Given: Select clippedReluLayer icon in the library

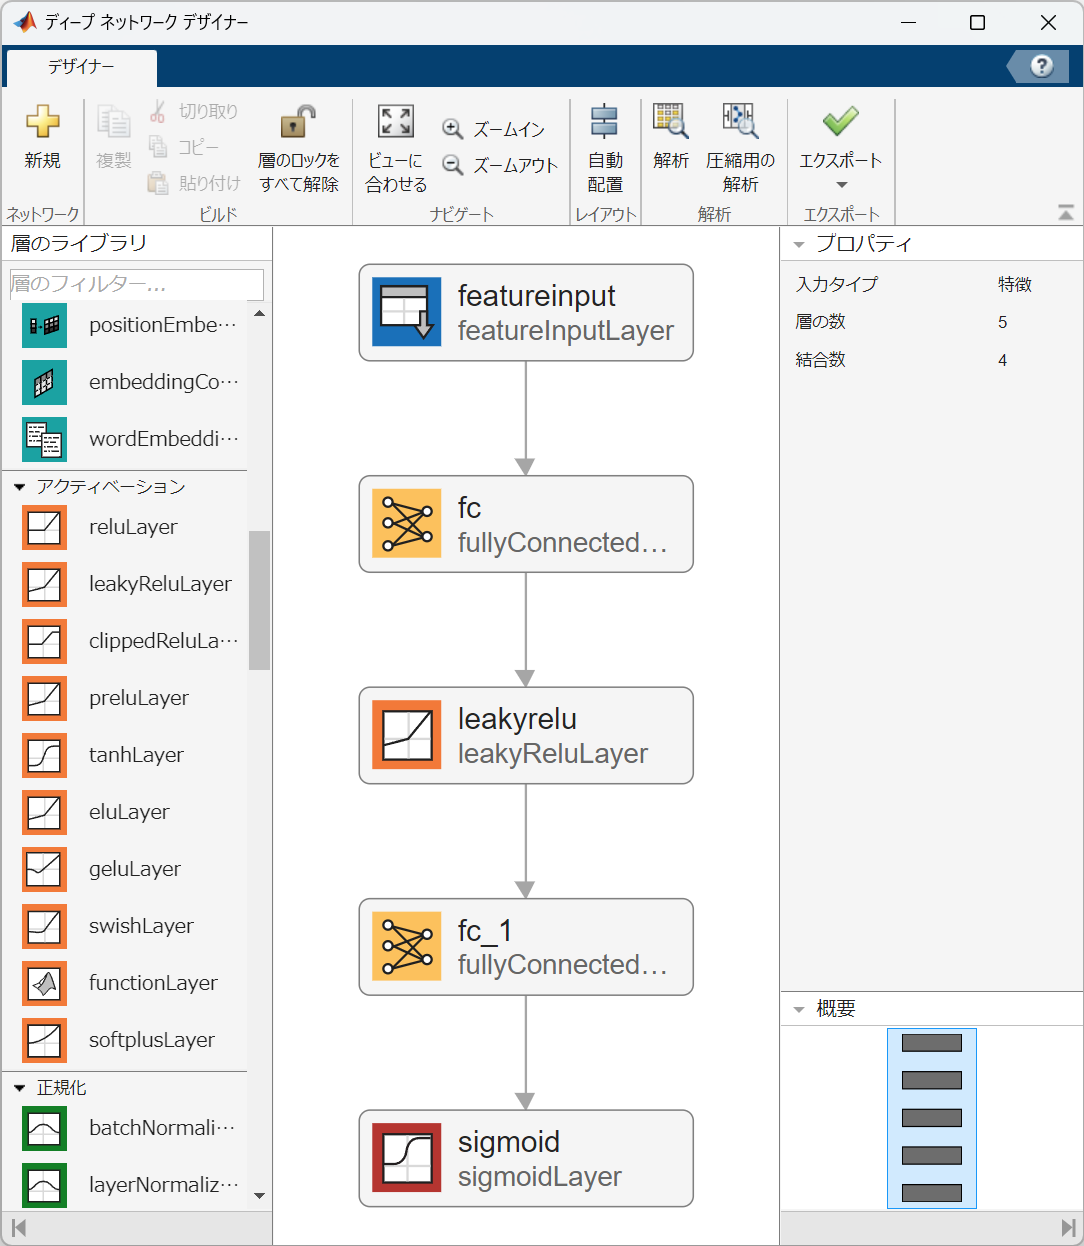Looking at the screenshot, I should (x=44, y=641).
